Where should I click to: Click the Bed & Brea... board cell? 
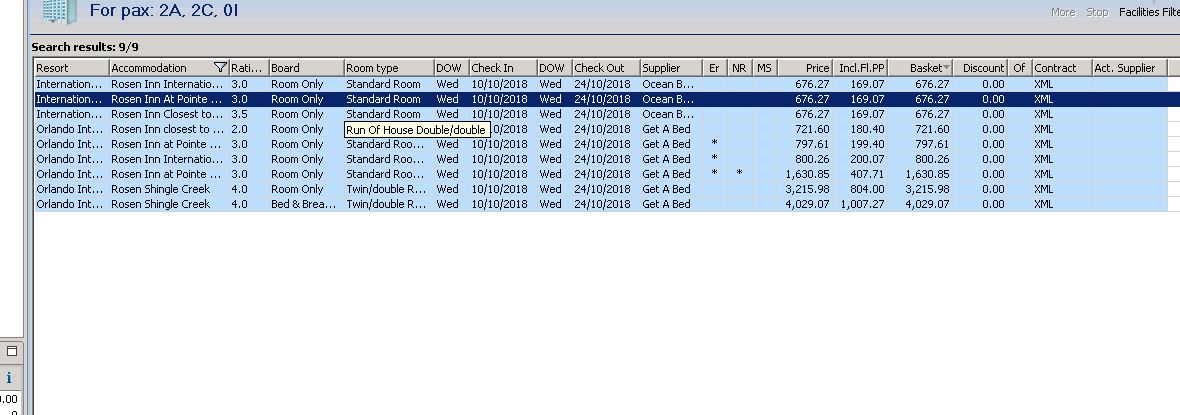coord(303,204)
